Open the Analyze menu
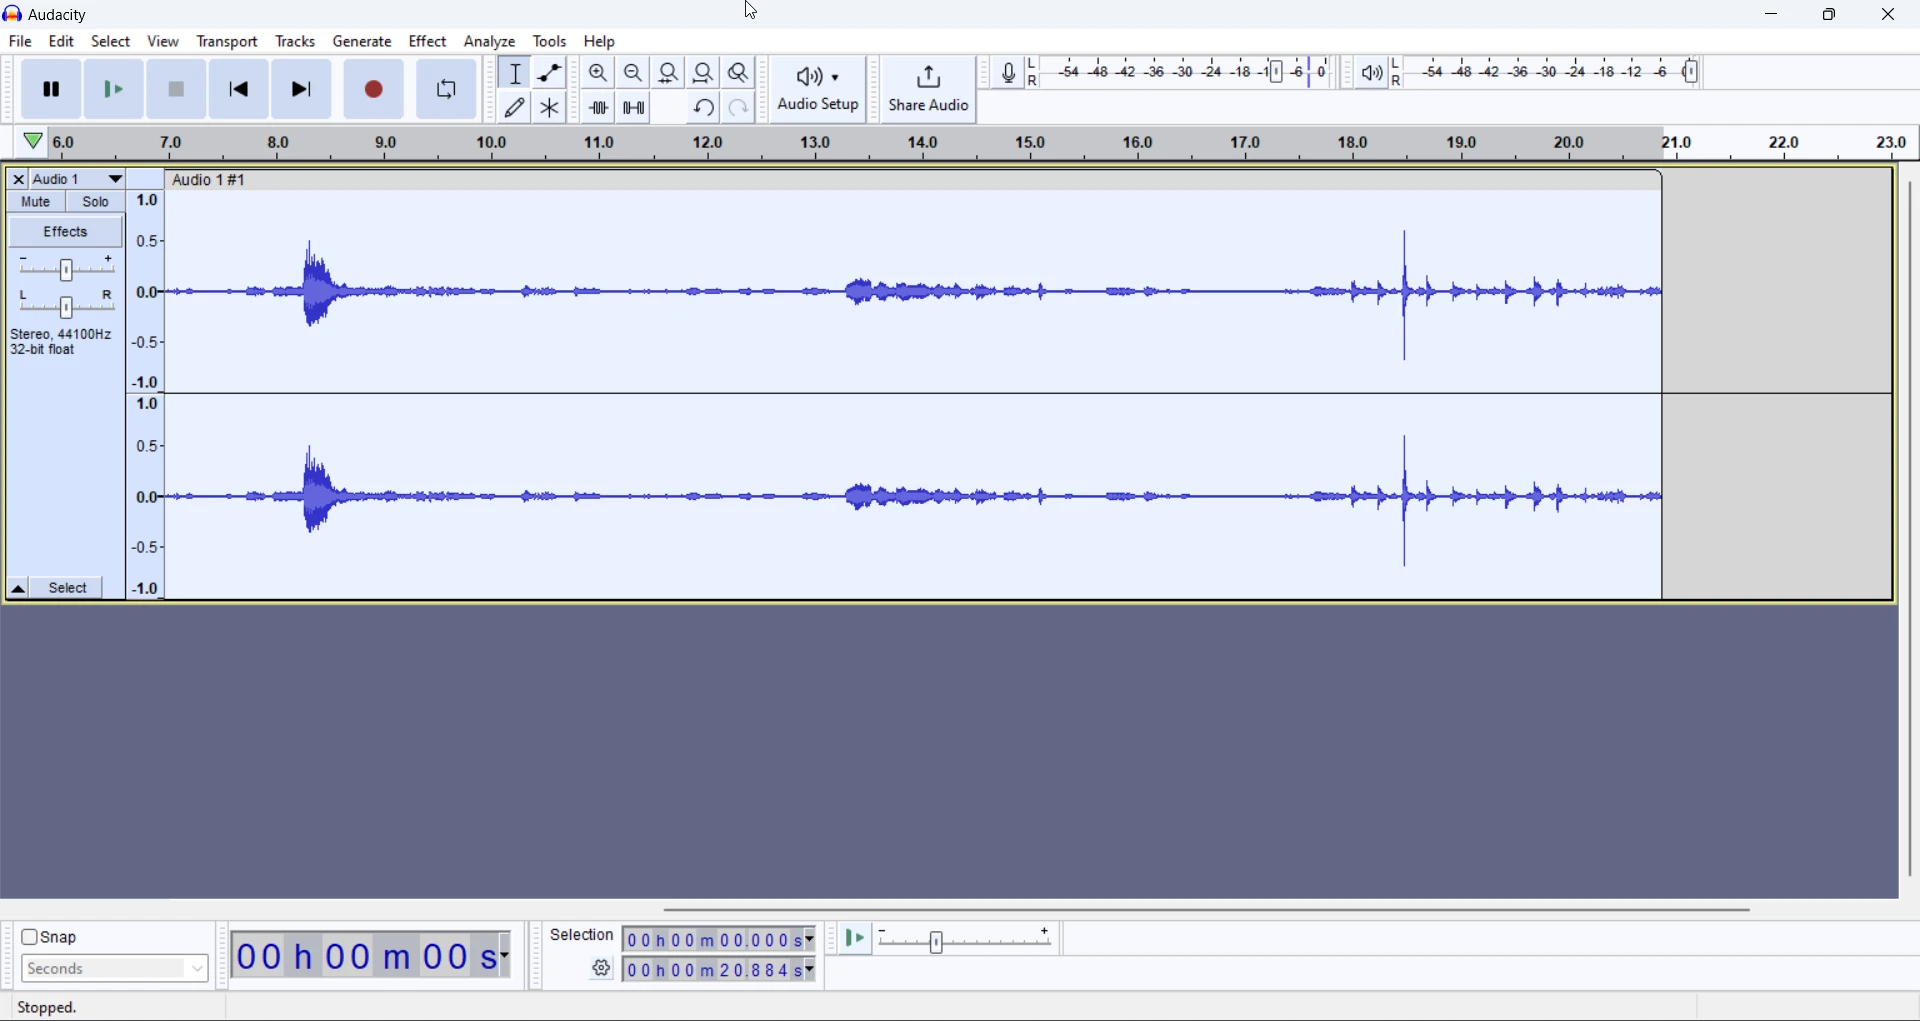This screenshot has width=1920, height=1021. point(490,42)
